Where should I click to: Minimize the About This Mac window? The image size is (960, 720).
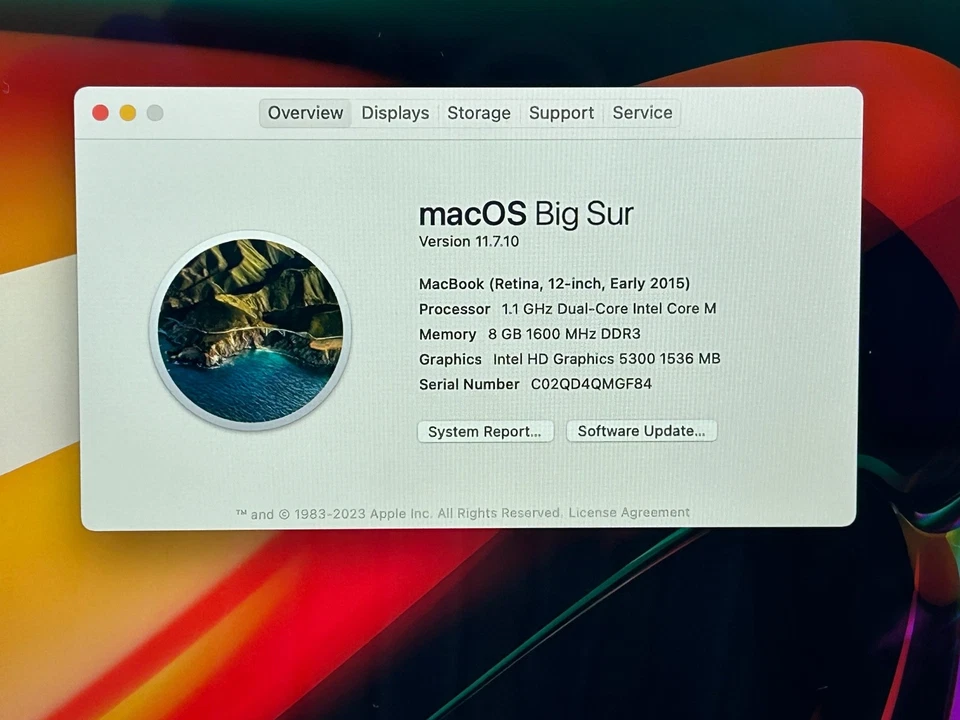point(128,112)
